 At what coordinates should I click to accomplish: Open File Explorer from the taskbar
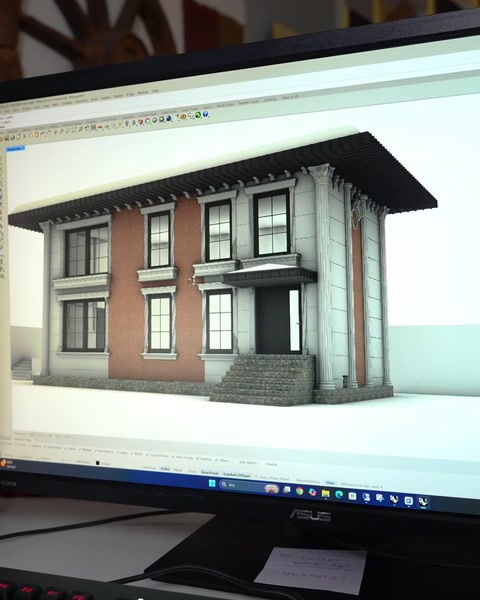pyautogui.click(x=325, y=494)
